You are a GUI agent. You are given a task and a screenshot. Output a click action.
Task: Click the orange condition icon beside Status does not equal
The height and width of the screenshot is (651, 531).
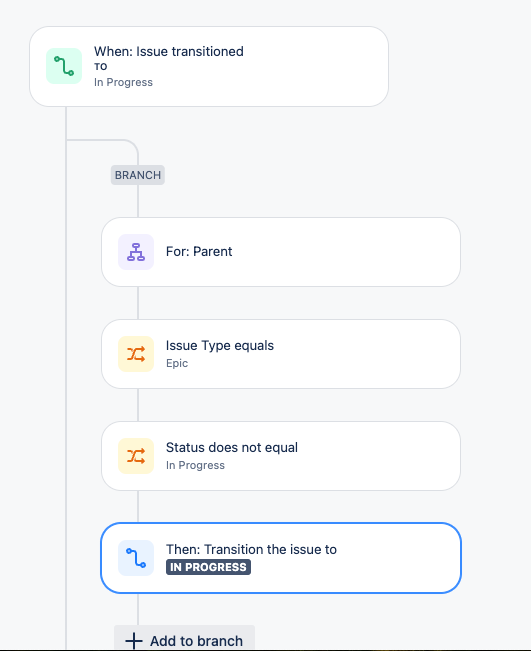[136, 456]
